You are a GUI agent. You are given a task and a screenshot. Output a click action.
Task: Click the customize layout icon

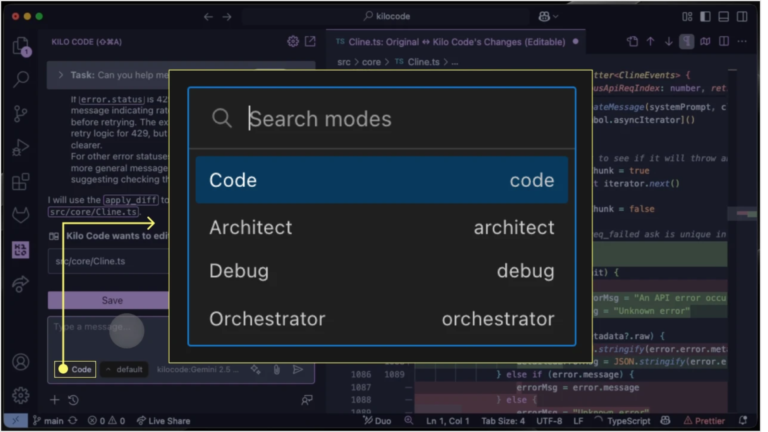click(687, 17)
